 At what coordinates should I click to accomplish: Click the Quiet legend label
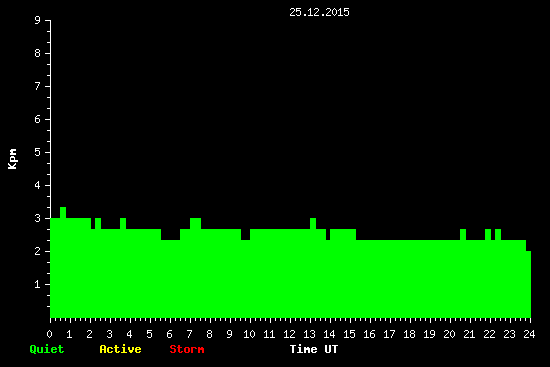47,349
